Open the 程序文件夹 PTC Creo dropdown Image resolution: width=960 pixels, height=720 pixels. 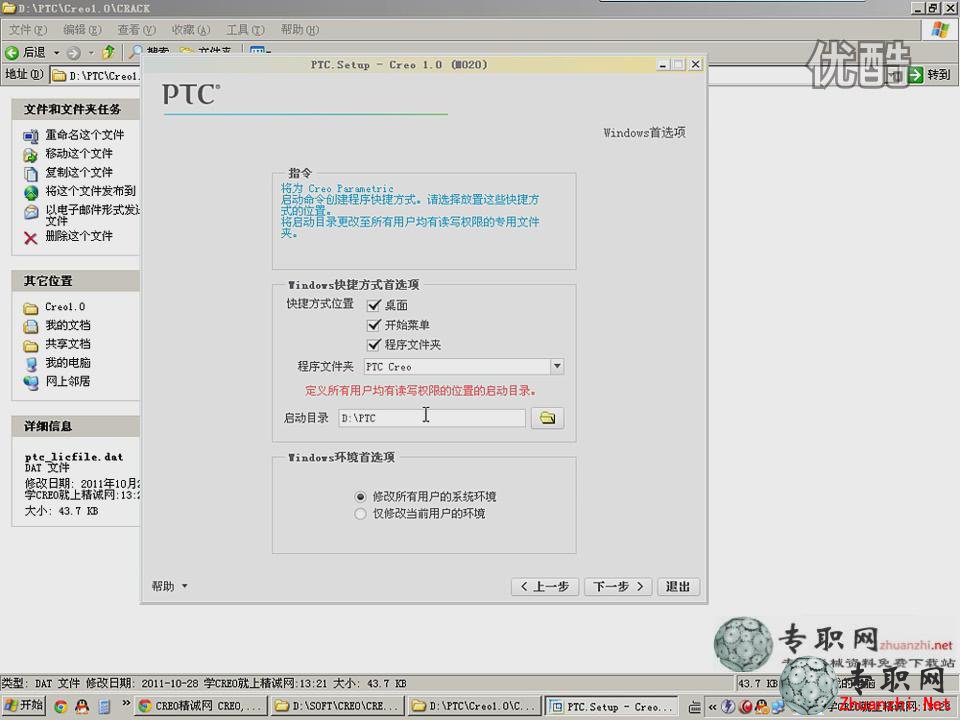557,366
